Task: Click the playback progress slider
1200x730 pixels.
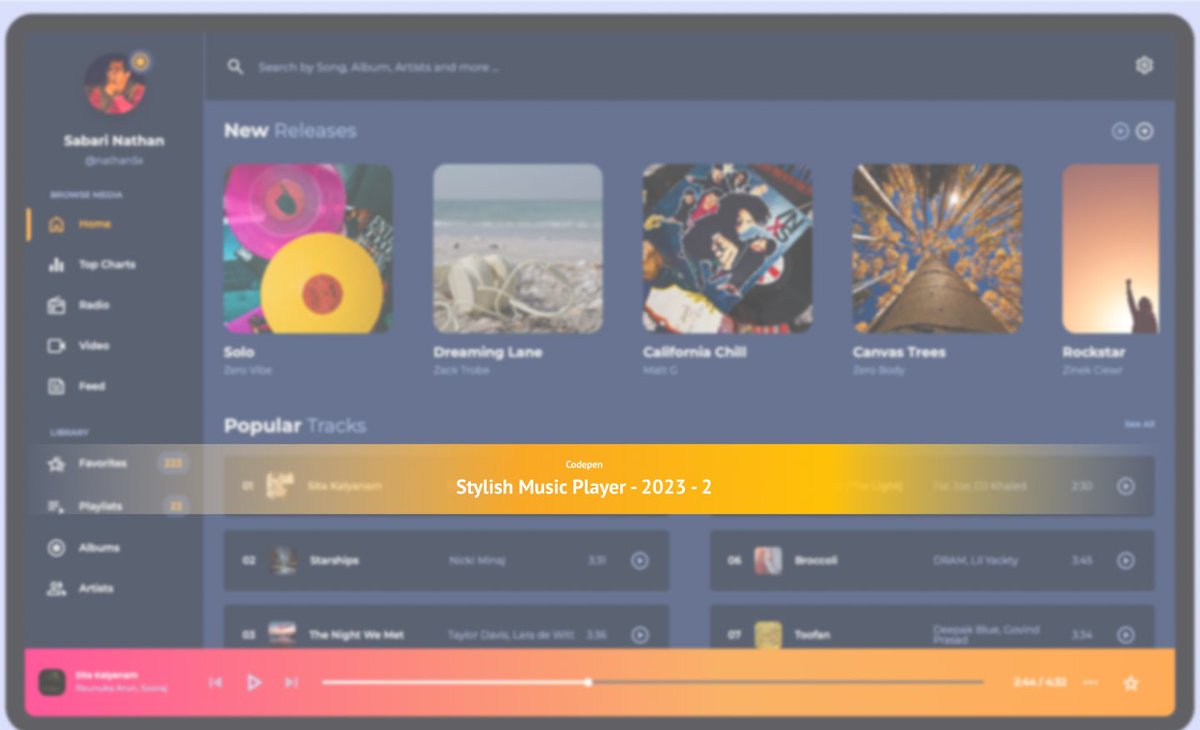Action: pyautogui.click(x=652, y=683)
